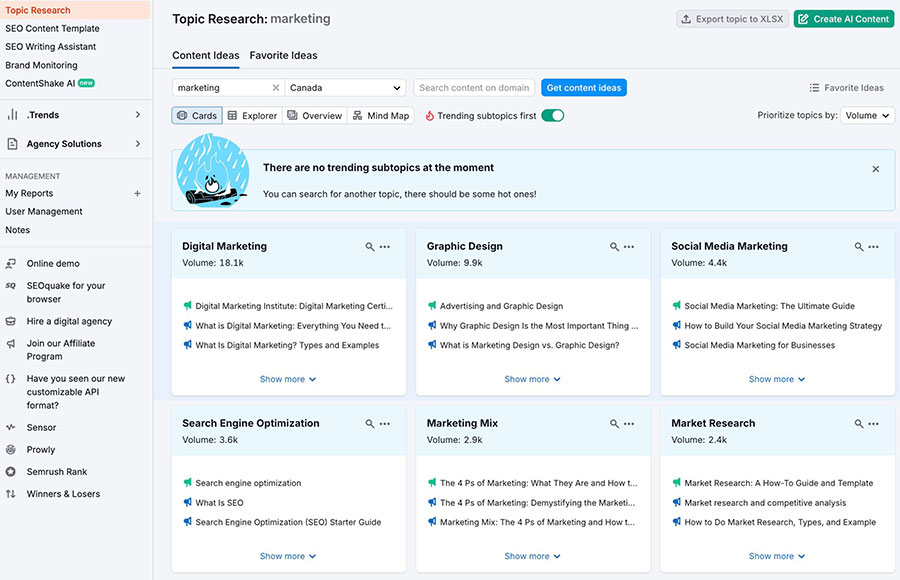The width and height of the screenshot is (900, 580).
Task: Open more options on Graphic Design card
Action: pyautogui.click(x=629, y=247)
